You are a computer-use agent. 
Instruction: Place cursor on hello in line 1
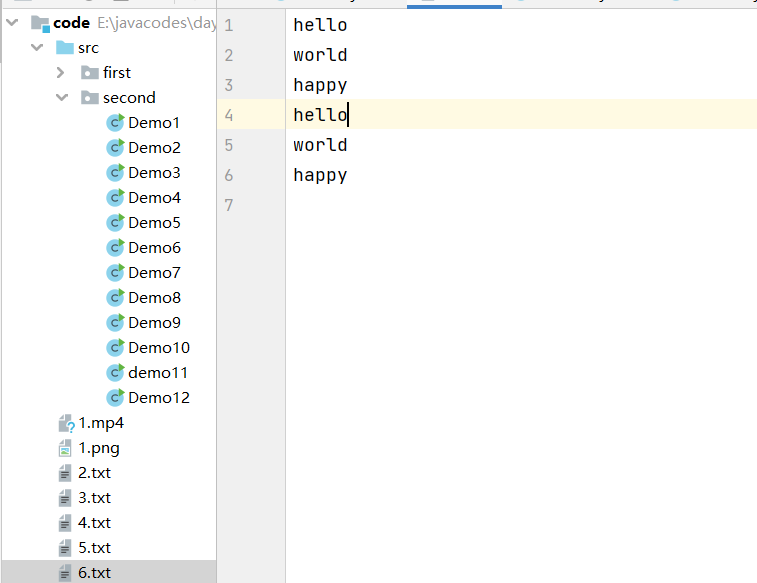pos(320,25)
